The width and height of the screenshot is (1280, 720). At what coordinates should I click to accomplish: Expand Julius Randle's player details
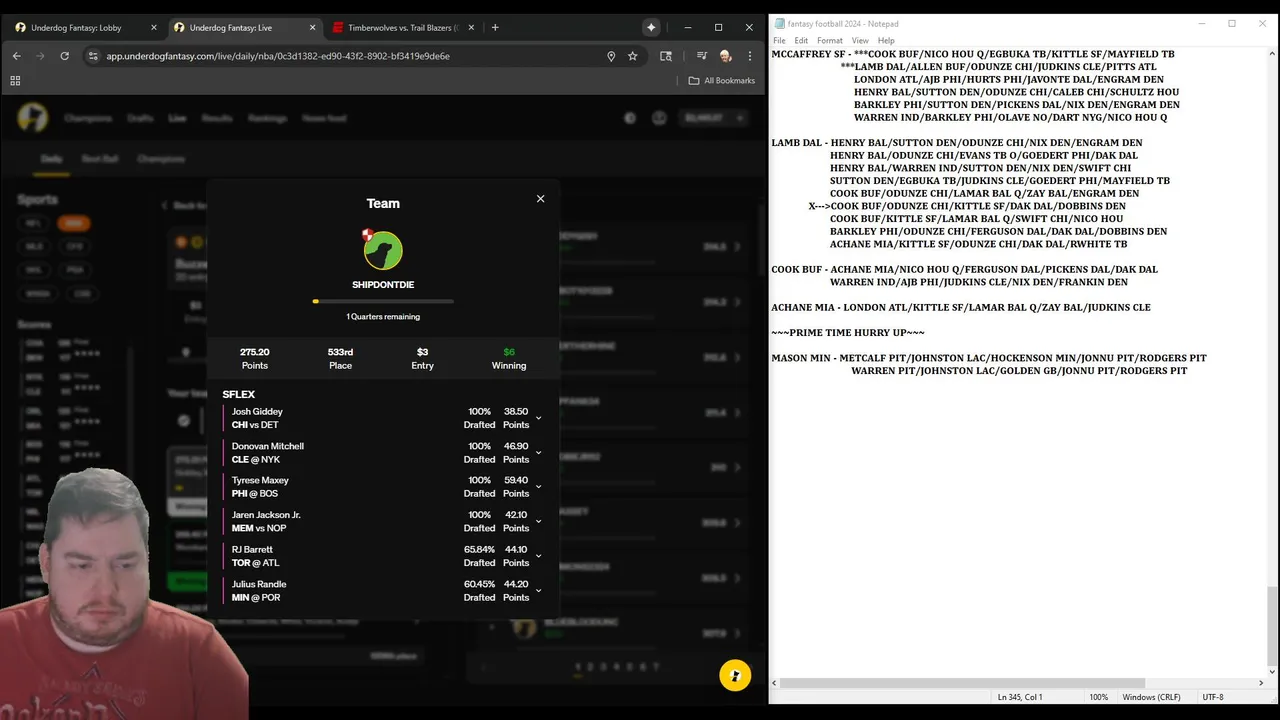click(538, 591)
